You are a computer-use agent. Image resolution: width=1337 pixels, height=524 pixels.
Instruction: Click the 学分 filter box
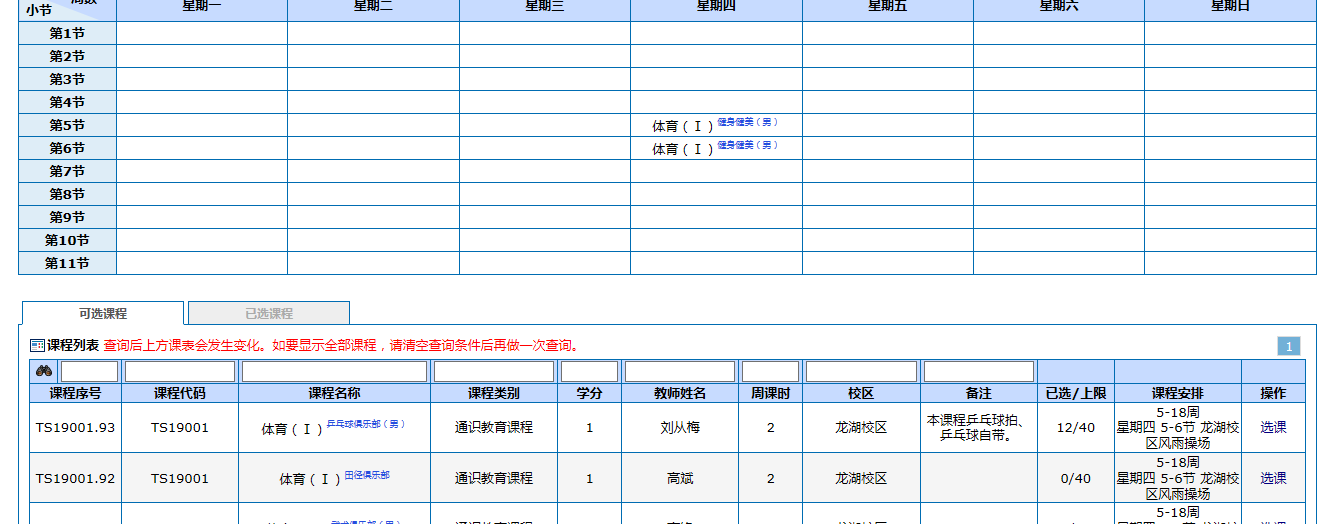[589, 371]
